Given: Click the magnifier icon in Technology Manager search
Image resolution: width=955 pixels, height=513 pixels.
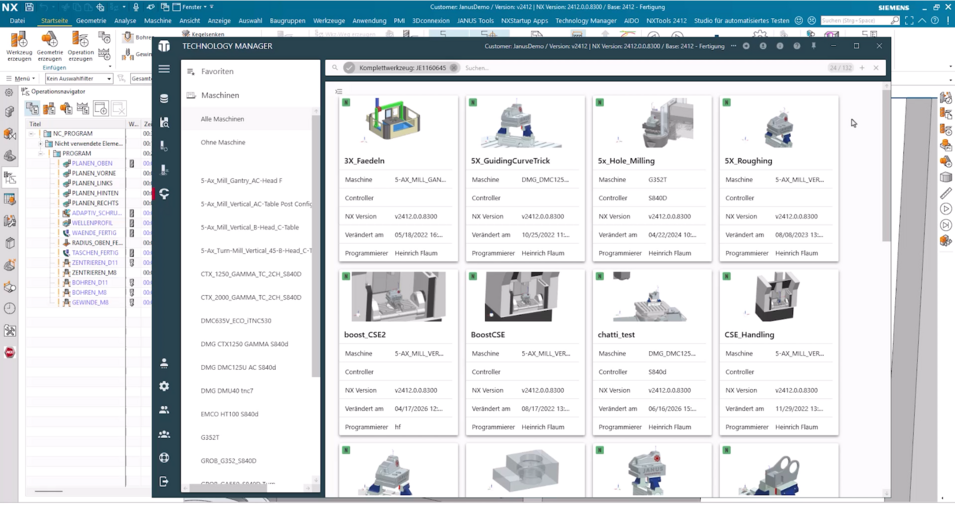Looking at the screenshot, I should click(x=334, y=68).
